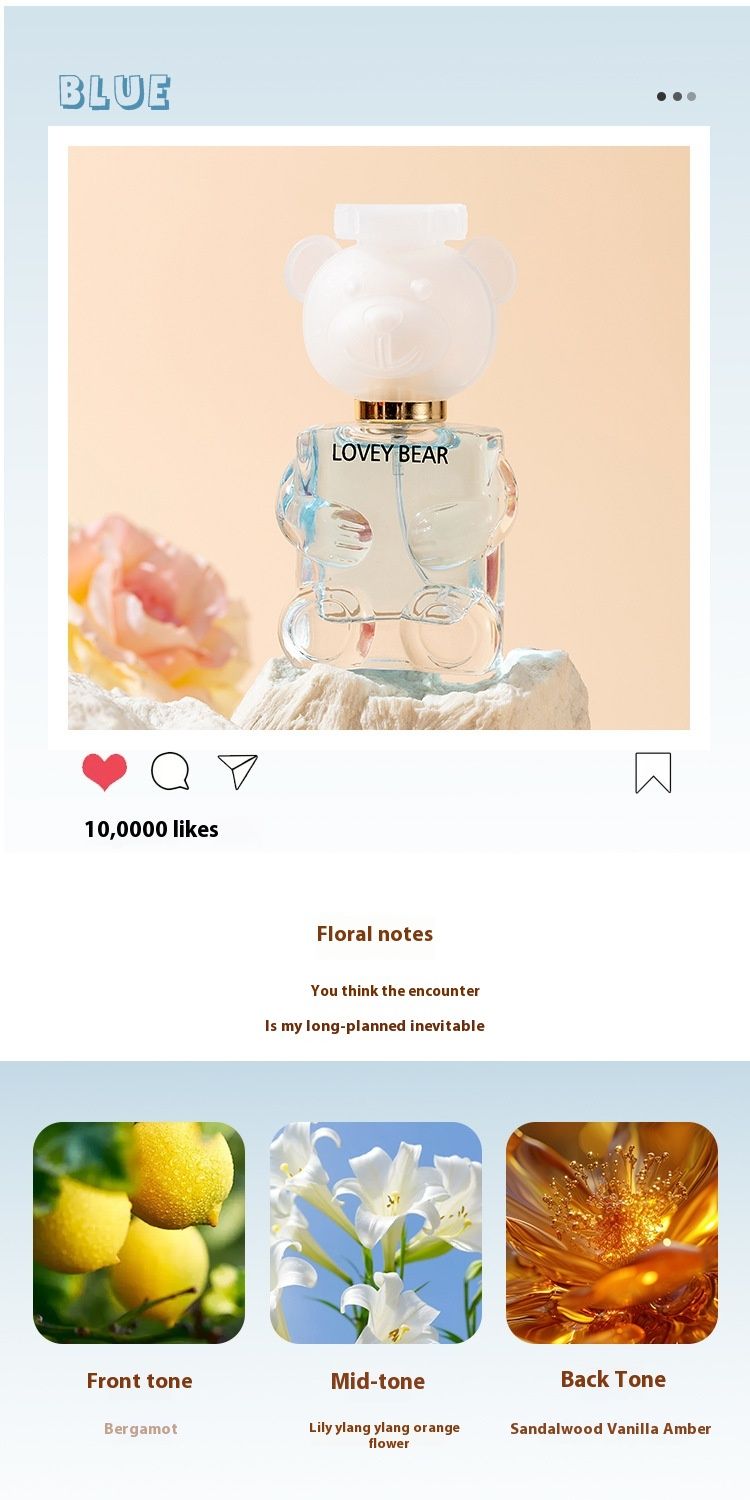Open the comment speech bubble icon
This screenshot has width=750, height=1500.
pyautogui.click(x=170, y=772)
